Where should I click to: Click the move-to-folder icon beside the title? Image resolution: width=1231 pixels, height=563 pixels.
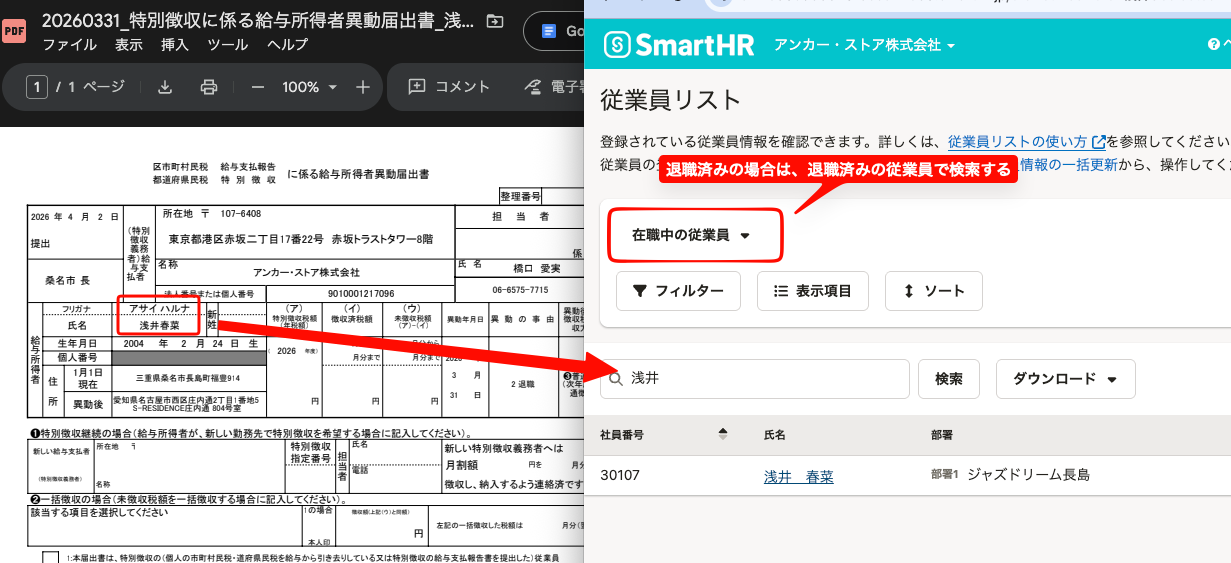tap(493, 21)
